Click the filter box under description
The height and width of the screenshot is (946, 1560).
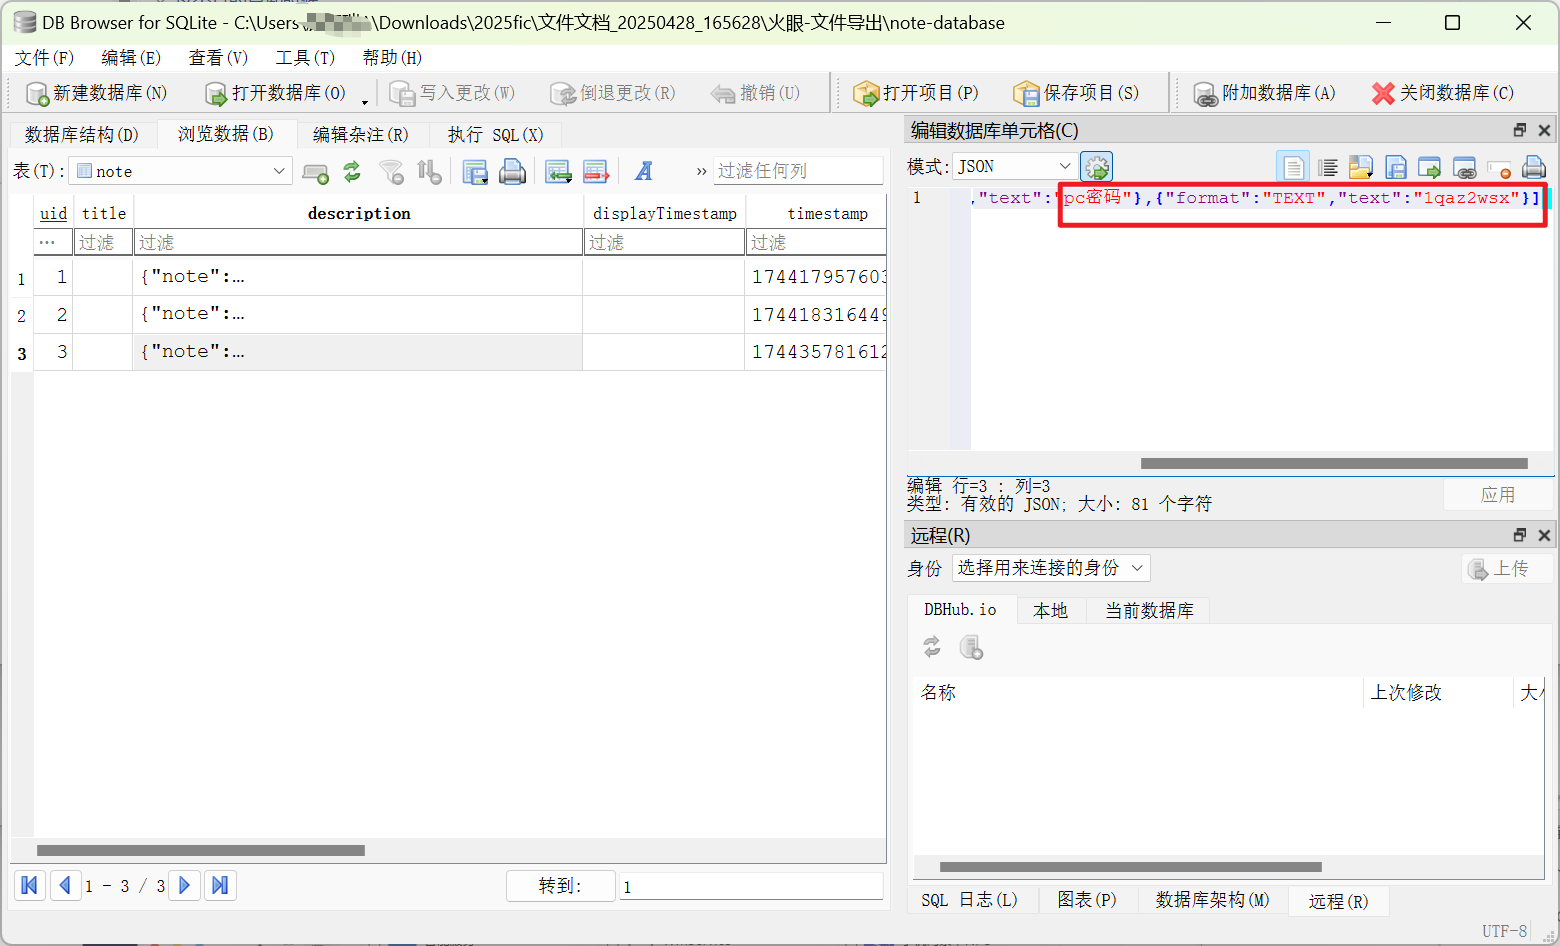coord(359,242)
